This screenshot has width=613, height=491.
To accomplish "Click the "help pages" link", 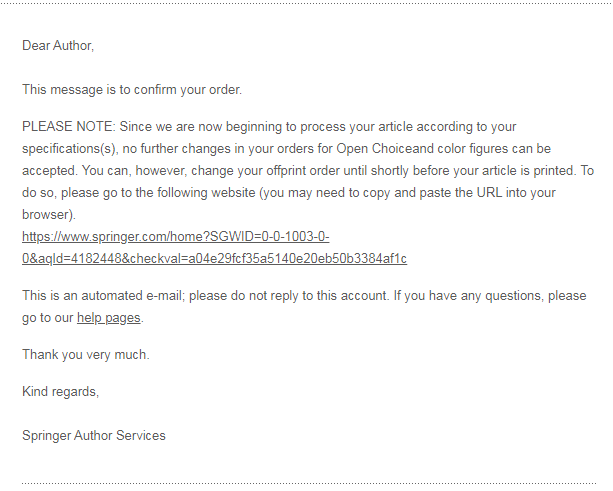I will [x=109, y=318].
